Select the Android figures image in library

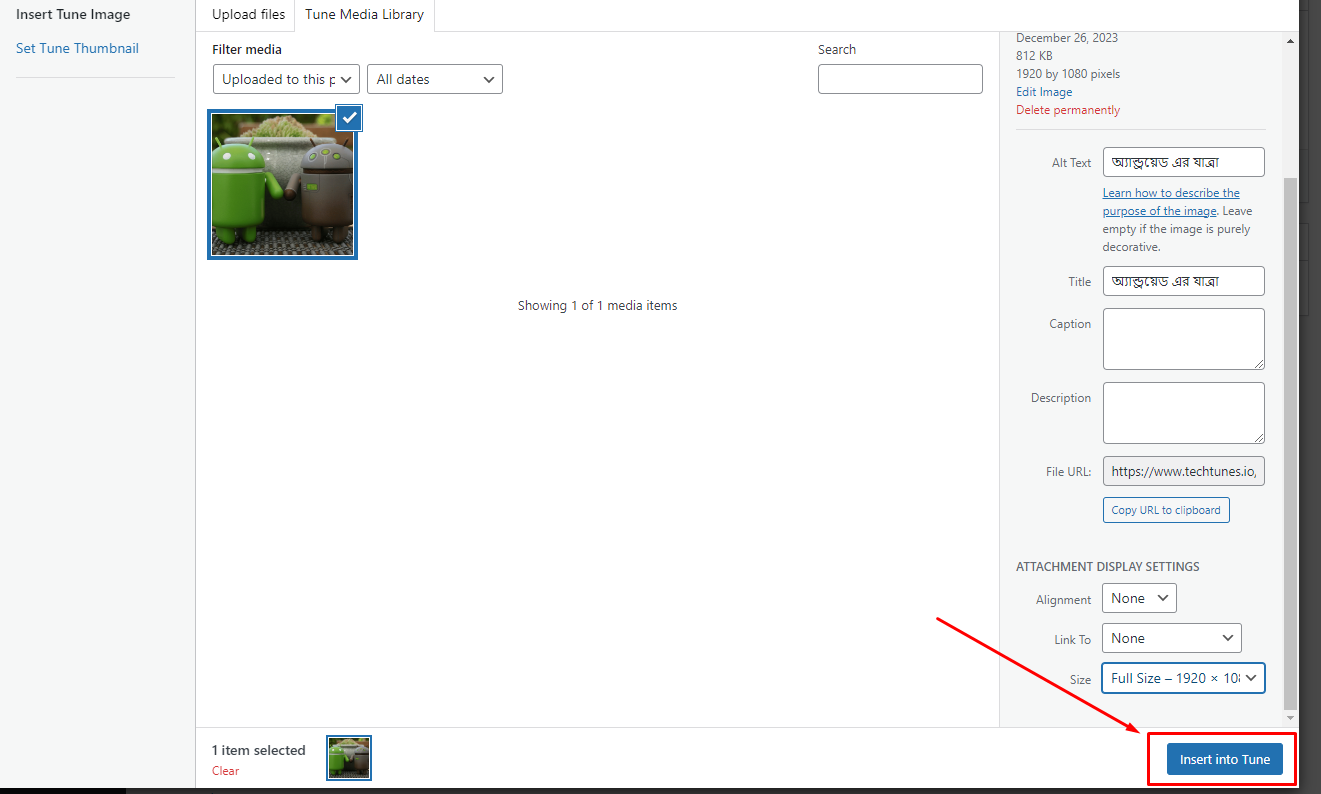point(282,184)
